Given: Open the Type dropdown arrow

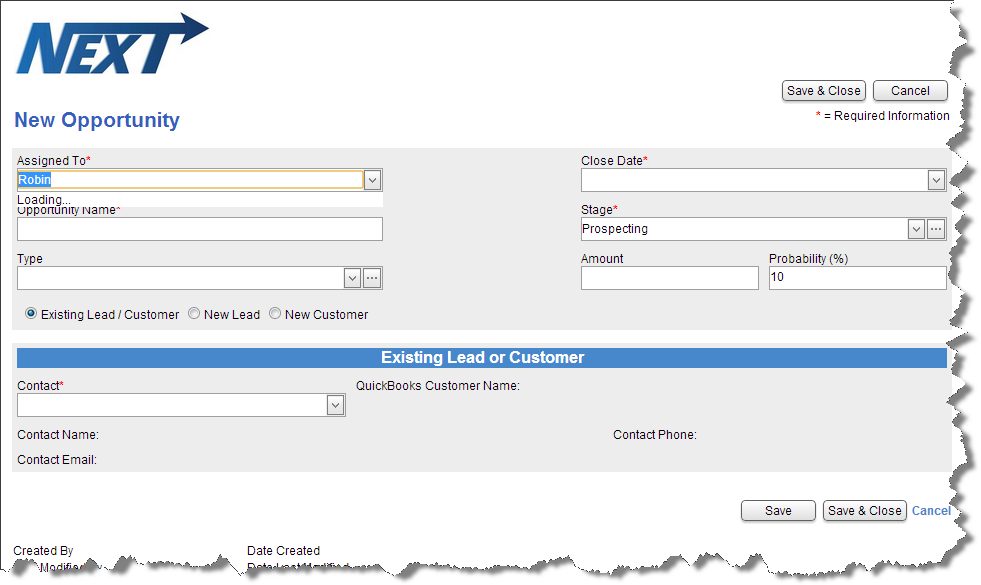Looking at the screenshot, I should point(352,278).
